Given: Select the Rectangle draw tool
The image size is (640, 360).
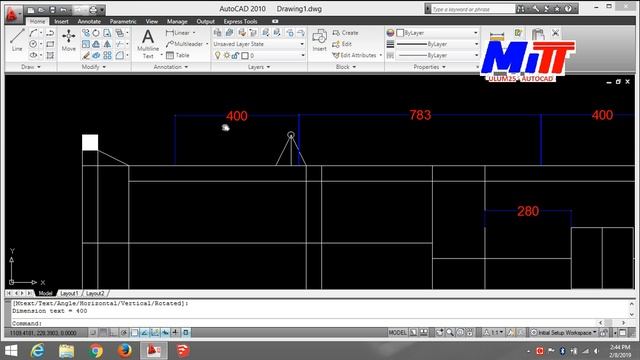Looking at the screenshot, I should point(50,44).
